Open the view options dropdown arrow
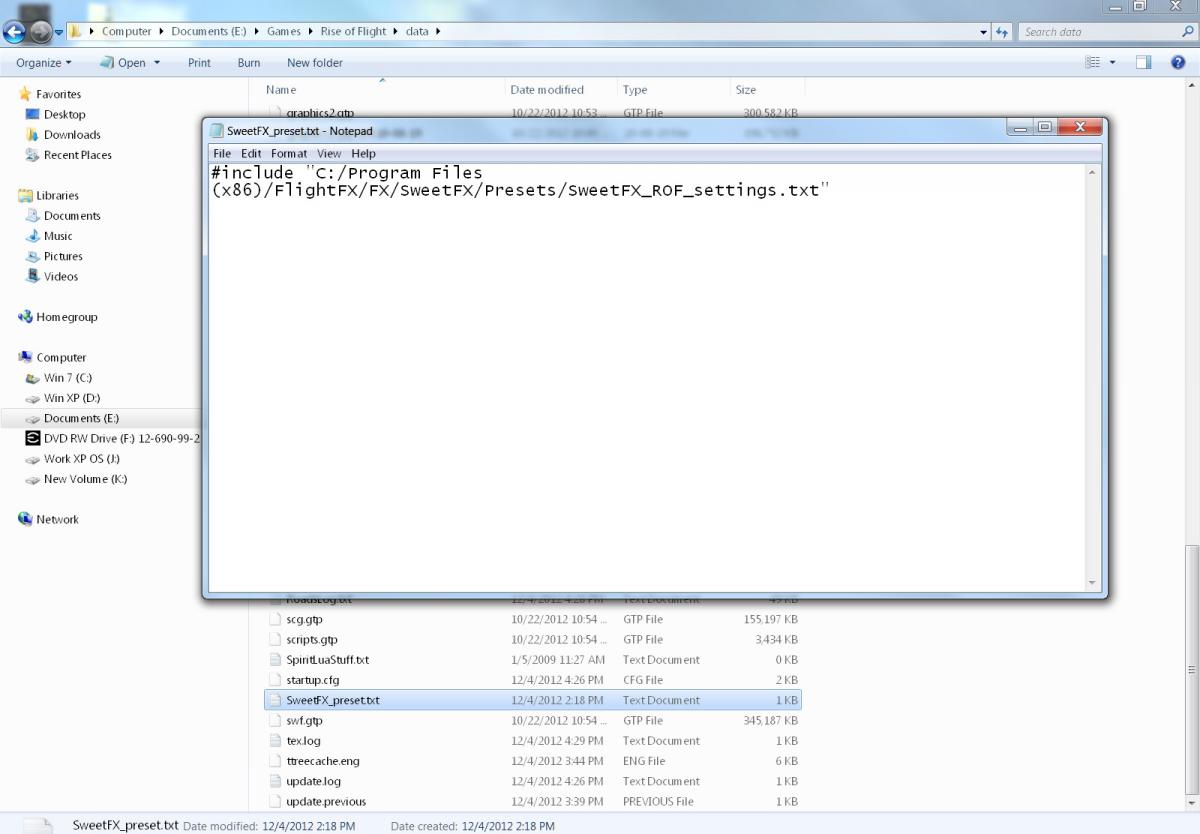The image size is (1200, 834). (x=1113, y=62)
